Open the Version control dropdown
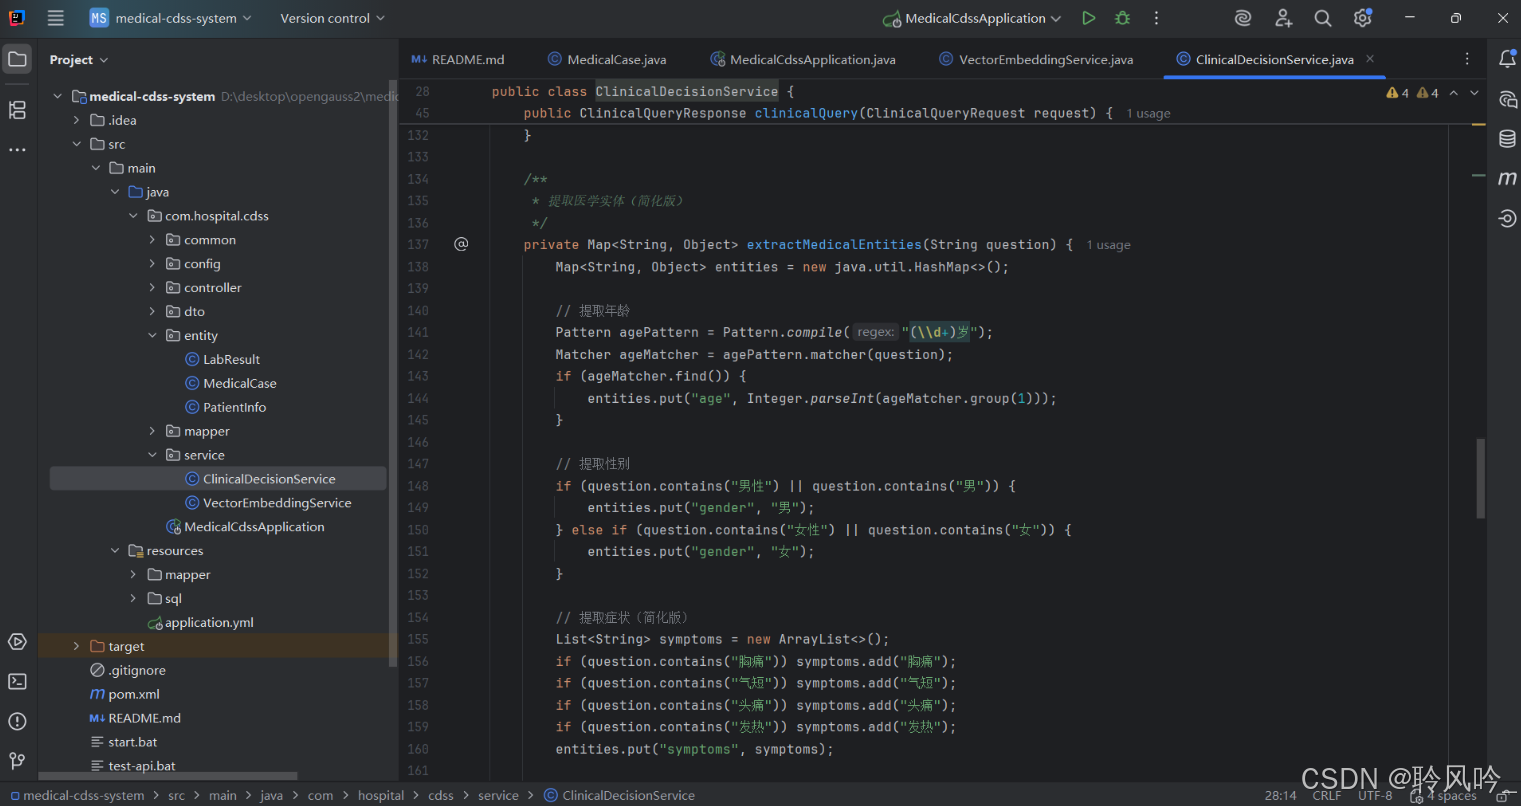 coord(332,18)
